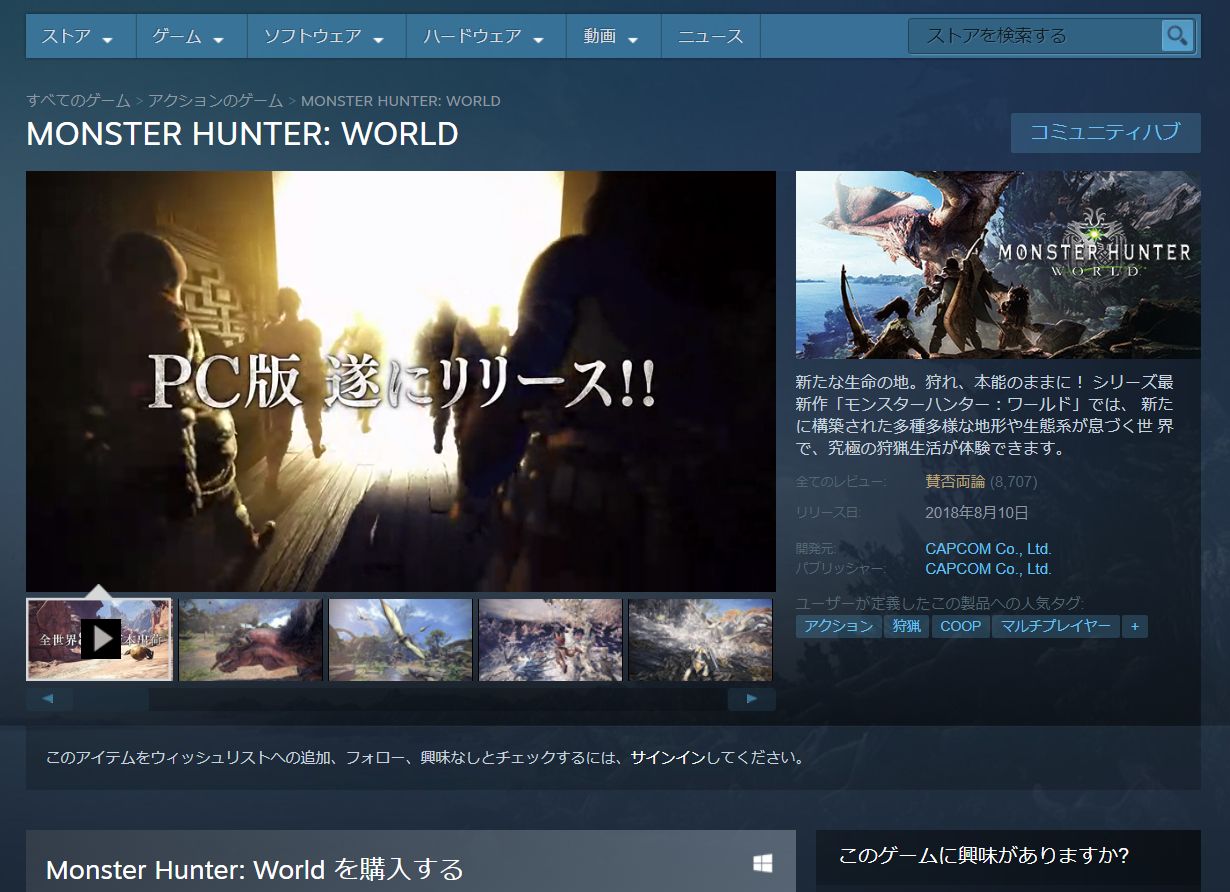Viewport: 1230px width, 892px height.
Task: Open the ソフトウェア dropdown menu
Action: [326, 37]
